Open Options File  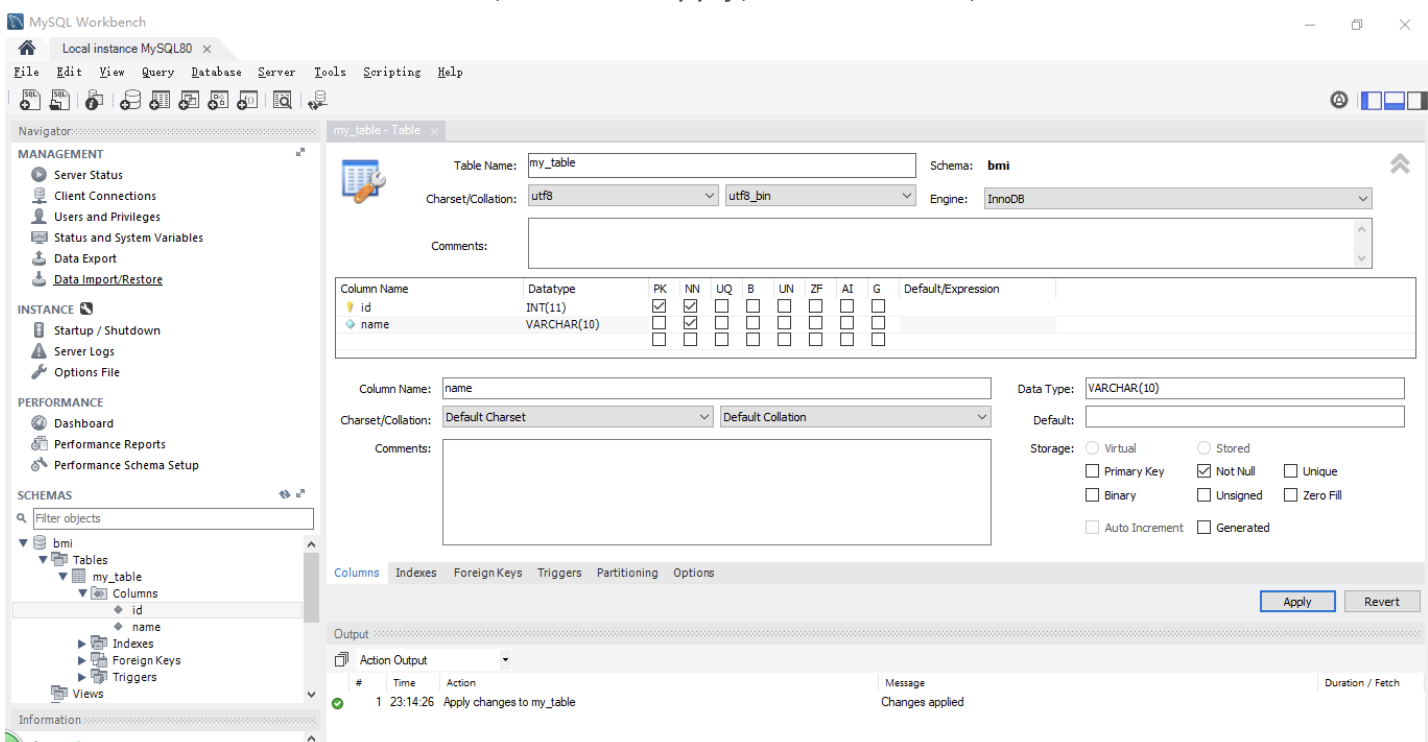coord(87,372)
